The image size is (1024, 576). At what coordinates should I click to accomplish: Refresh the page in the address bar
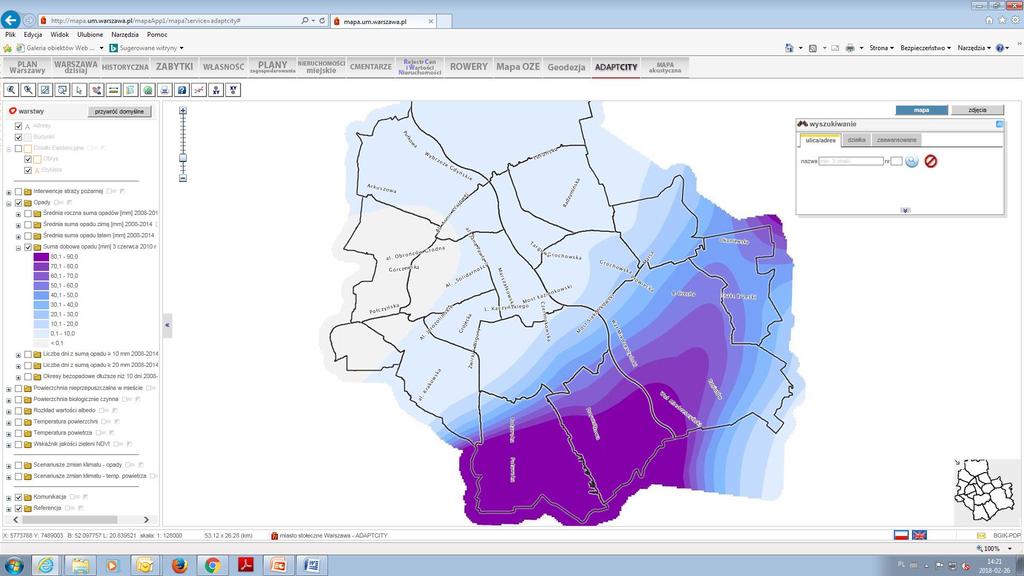click(x=322, y=21)
